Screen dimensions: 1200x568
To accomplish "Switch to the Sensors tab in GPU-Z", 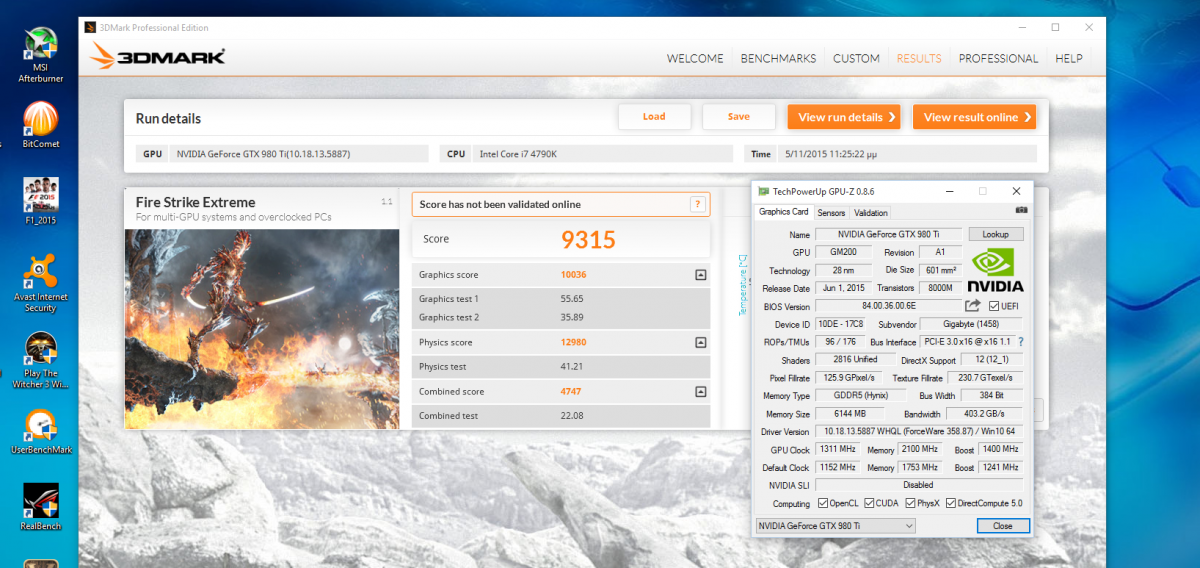I will [831, 213].
